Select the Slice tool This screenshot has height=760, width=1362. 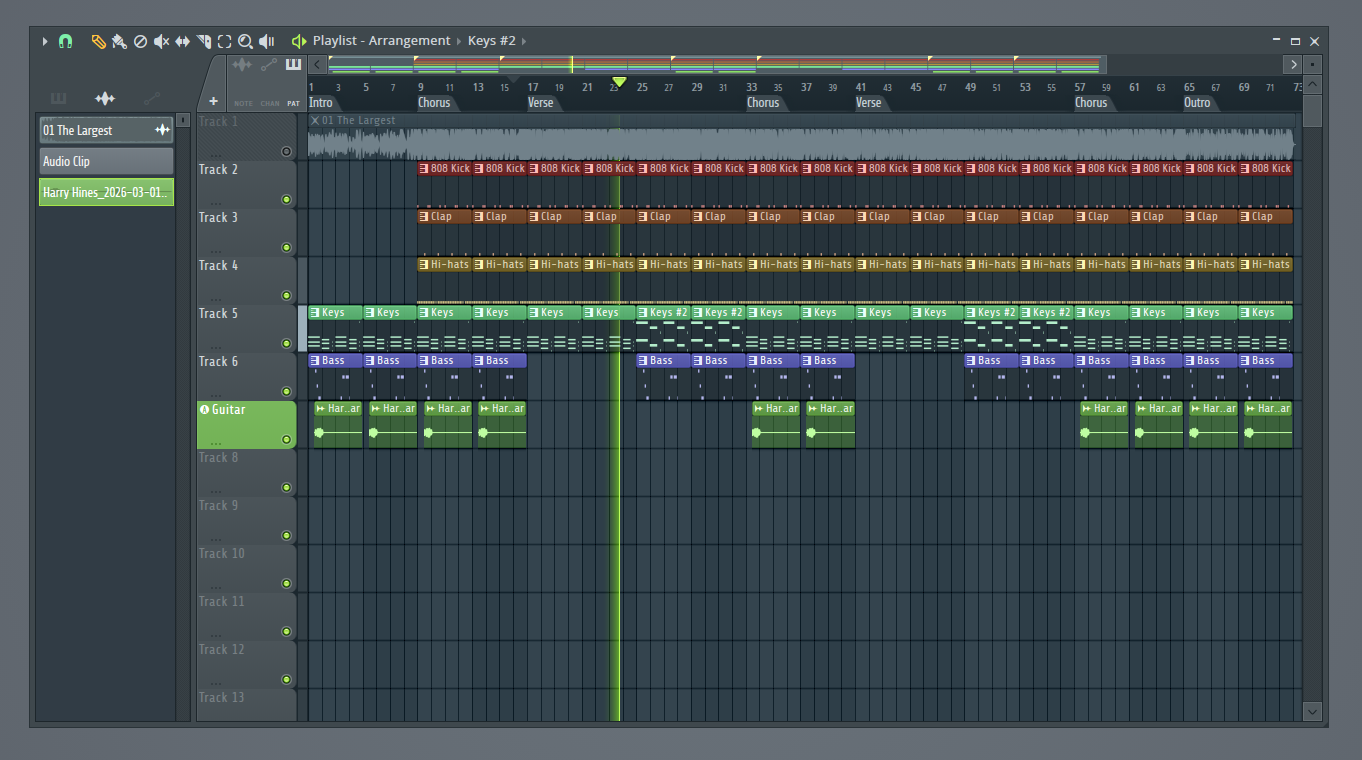pos(204,42)
